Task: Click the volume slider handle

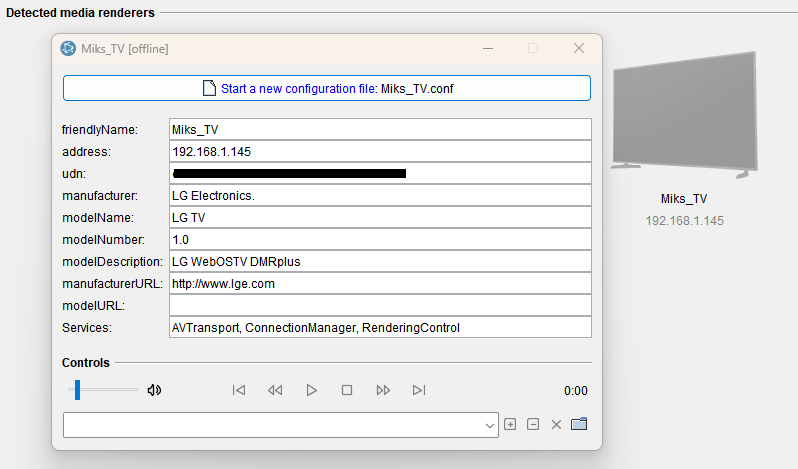Action: coord(77,390)
